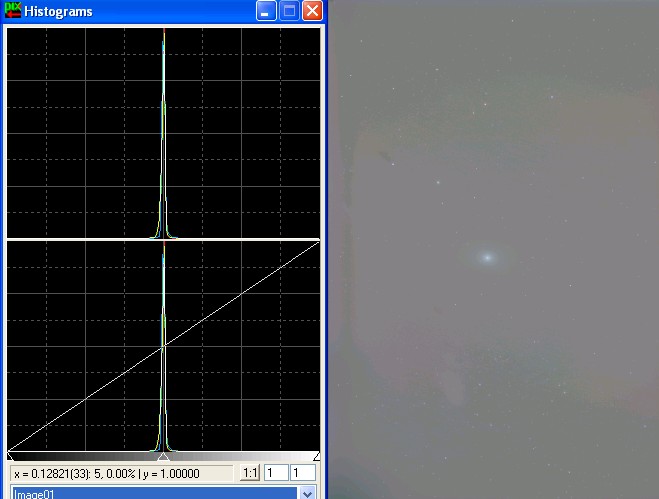The width and height of the screenshot is (659, 499).
Task: Minimize the Histograms window
Action: coord(266,11)
